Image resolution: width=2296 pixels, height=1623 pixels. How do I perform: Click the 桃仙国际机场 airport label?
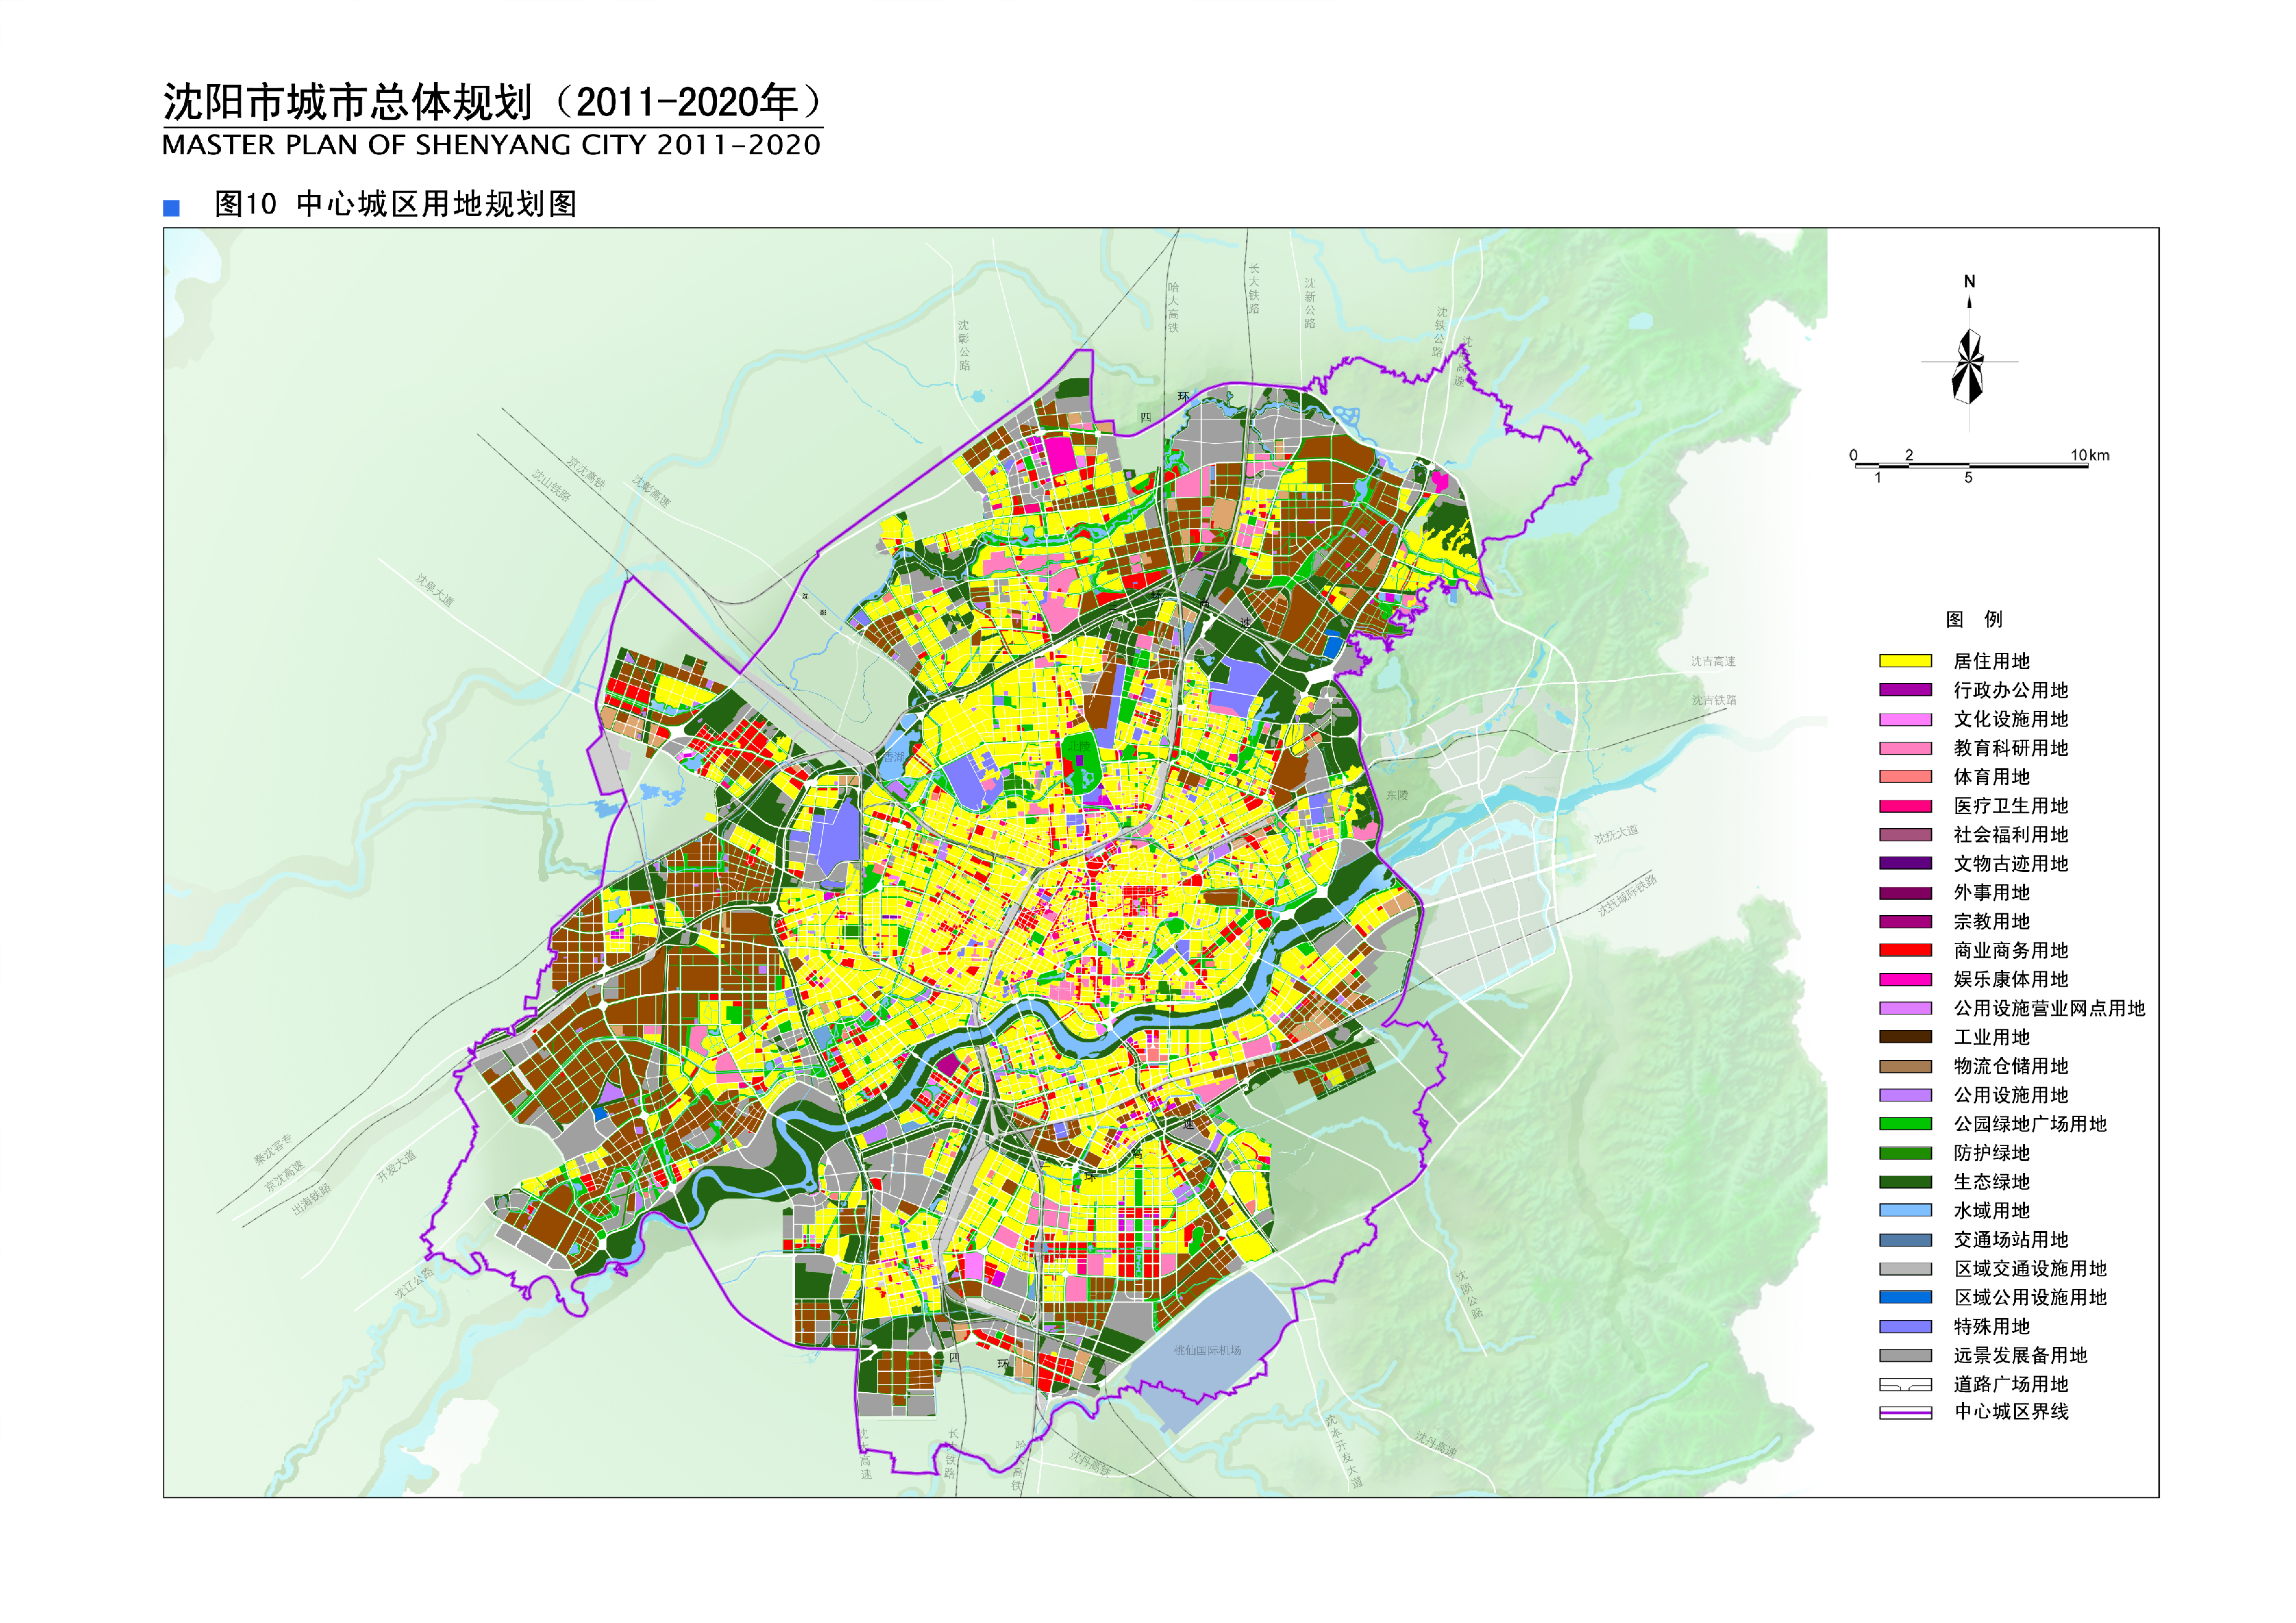point(1207,1350)
